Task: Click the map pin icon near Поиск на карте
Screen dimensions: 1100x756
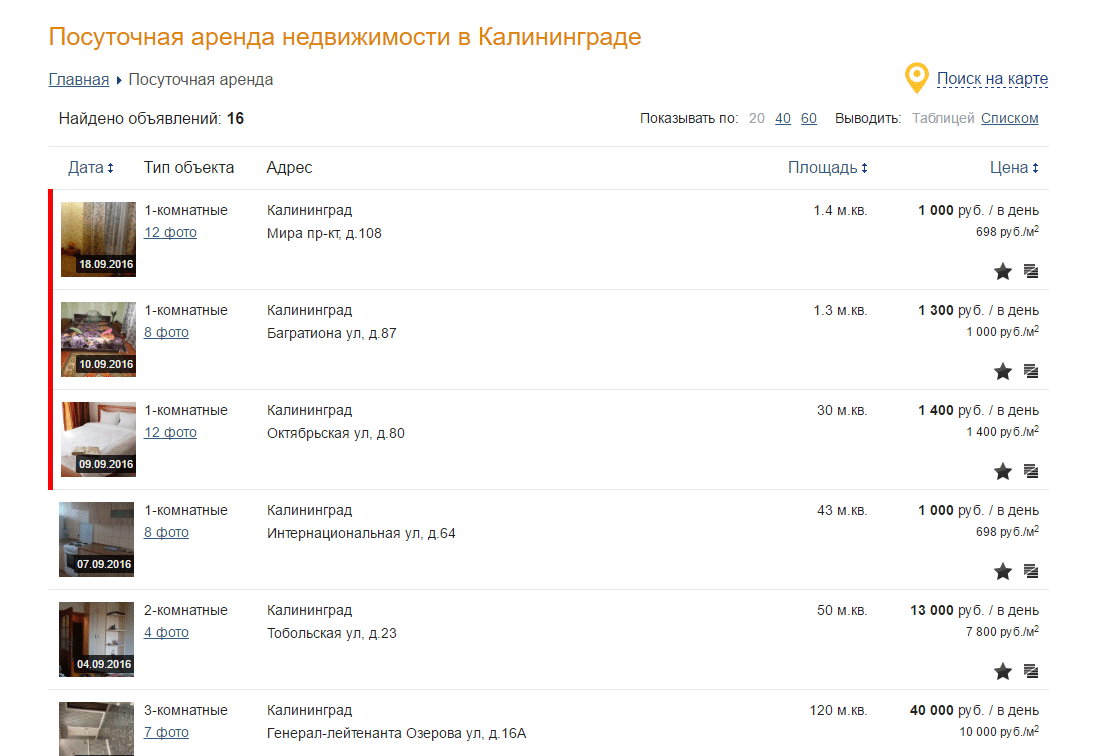Action: pyautogui.click(x=915, y=78)
